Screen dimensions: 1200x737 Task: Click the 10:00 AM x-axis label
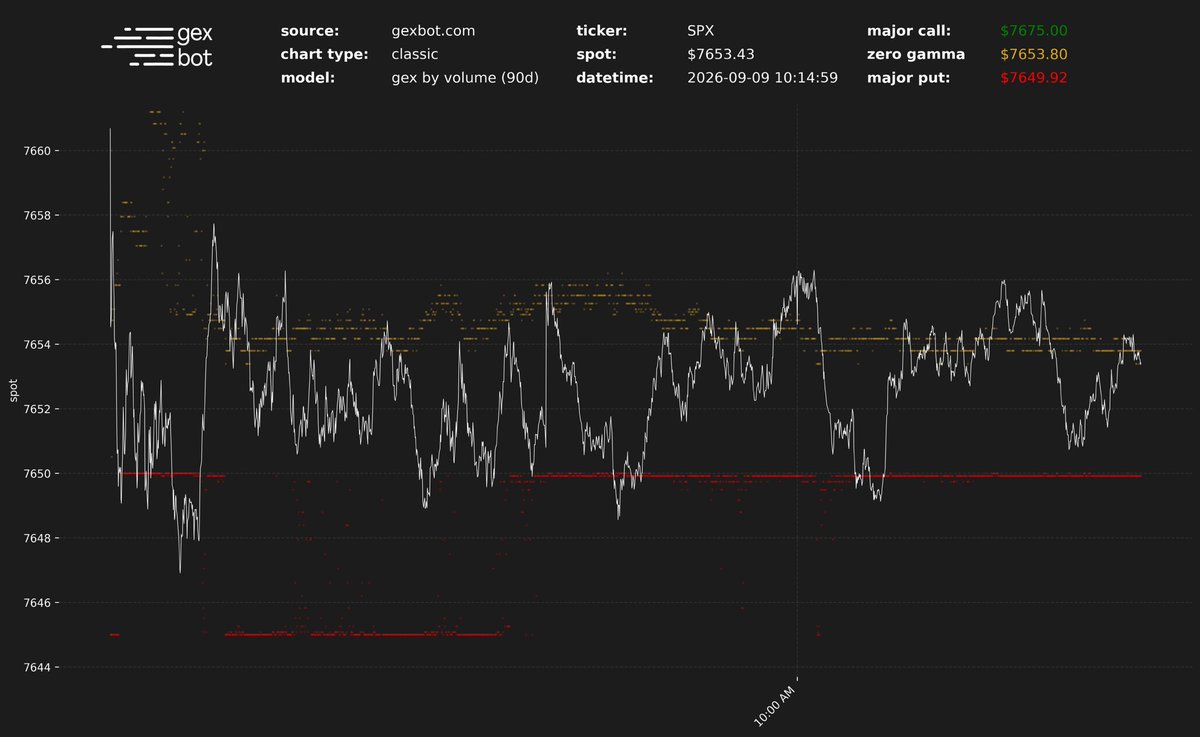click(x=777, y=704)
